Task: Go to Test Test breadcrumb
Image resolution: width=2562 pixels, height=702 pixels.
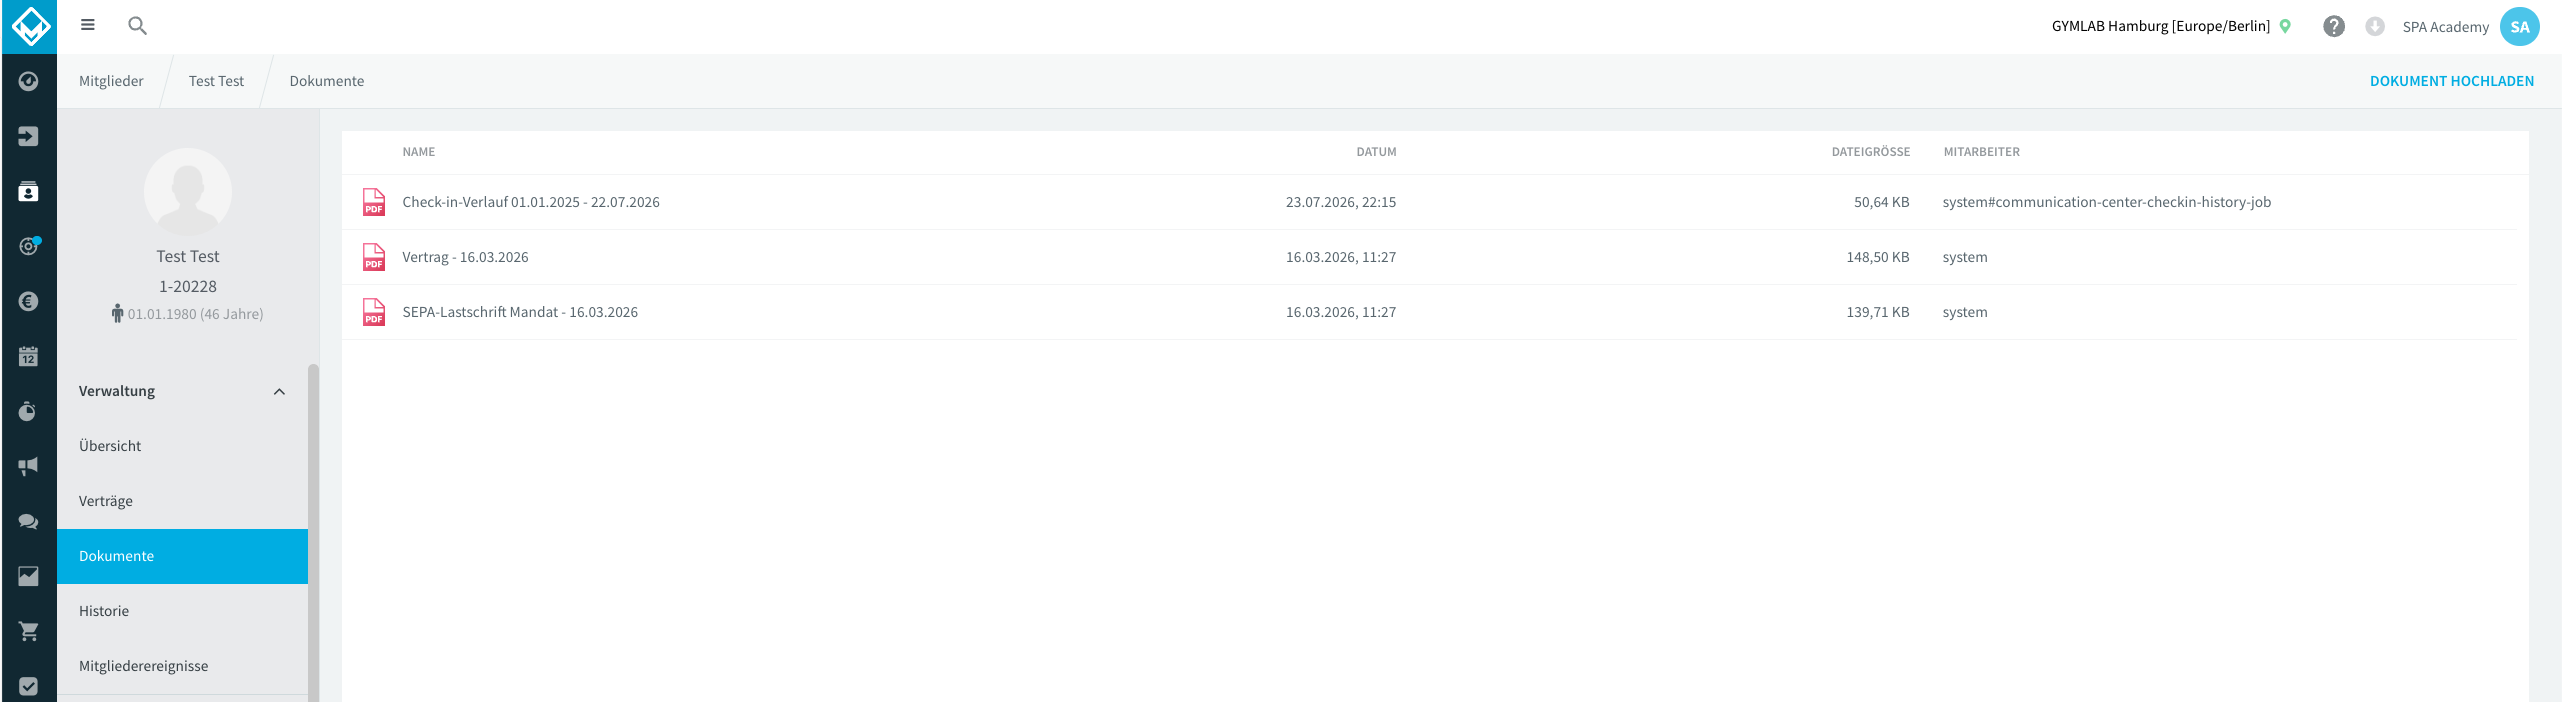Action: point(216,81)
